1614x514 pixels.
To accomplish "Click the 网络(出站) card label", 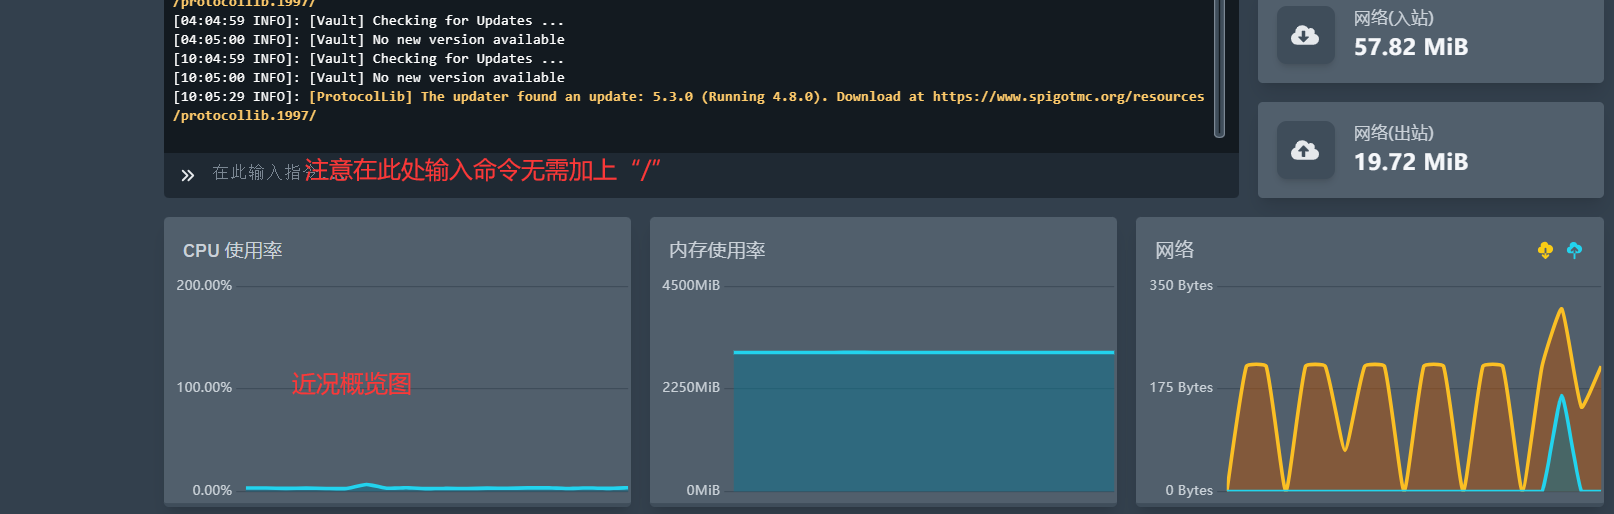I will (1393, 134).
